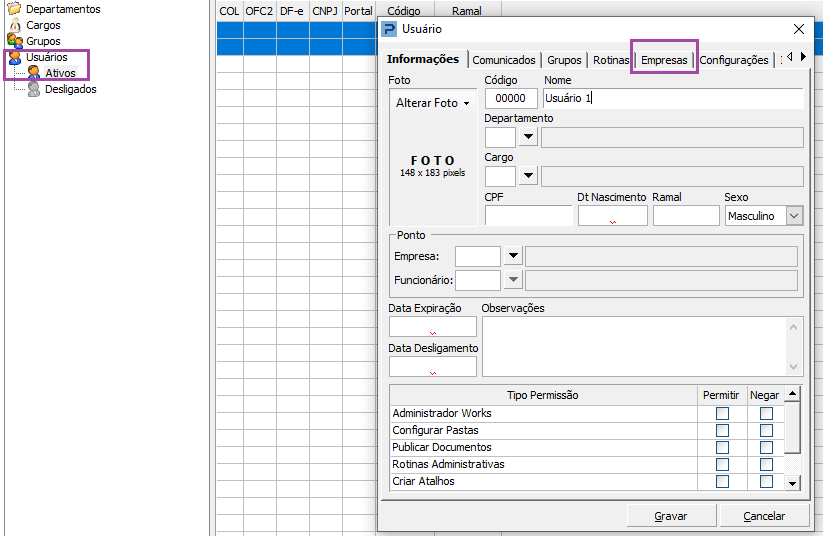Open the Alterar Foto dropdown

pos(433,103)
